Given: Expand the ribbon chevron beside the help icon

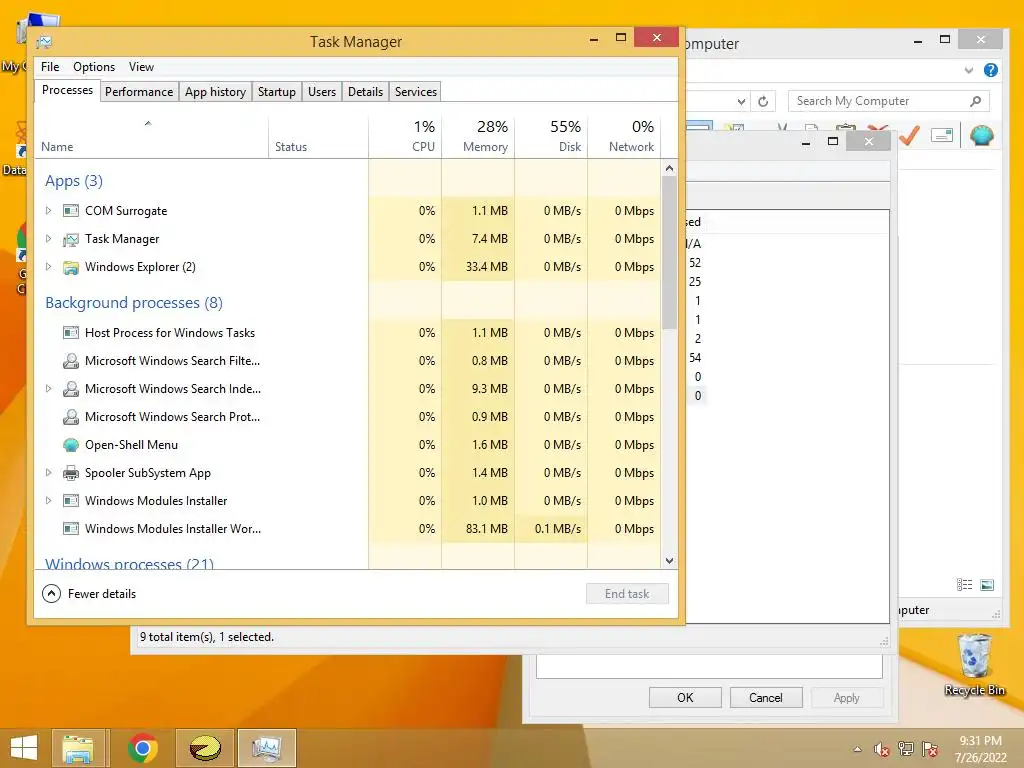Looking at the screenshot, I should [x=968, y=70].
